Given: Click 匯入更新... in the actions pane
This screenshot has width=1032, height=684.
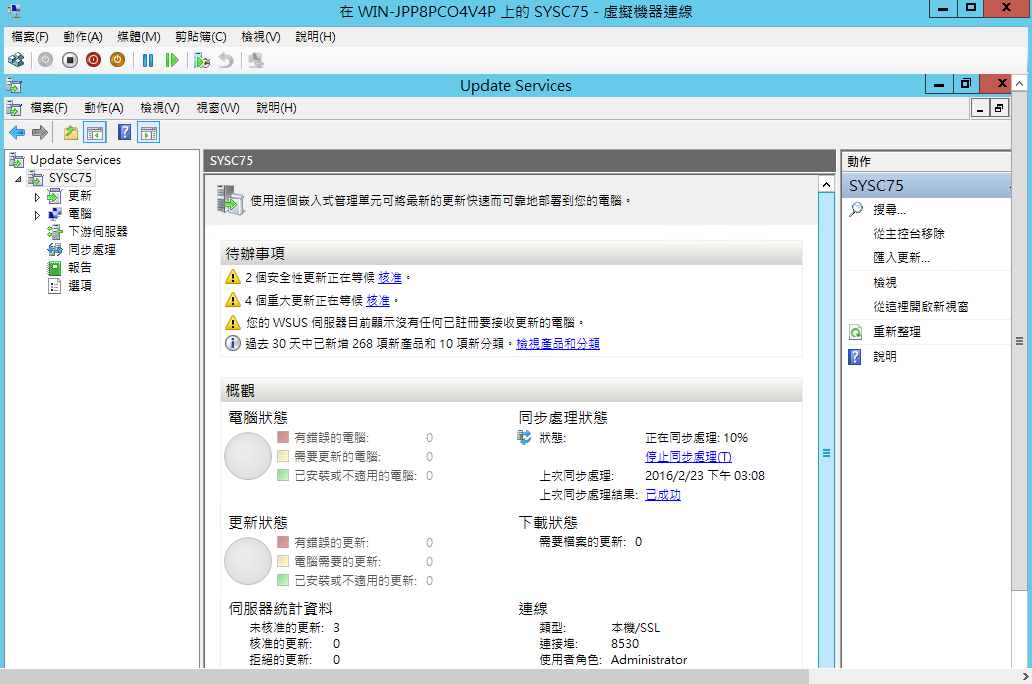Looking at the screenshot, I should [x=901, y=258].
